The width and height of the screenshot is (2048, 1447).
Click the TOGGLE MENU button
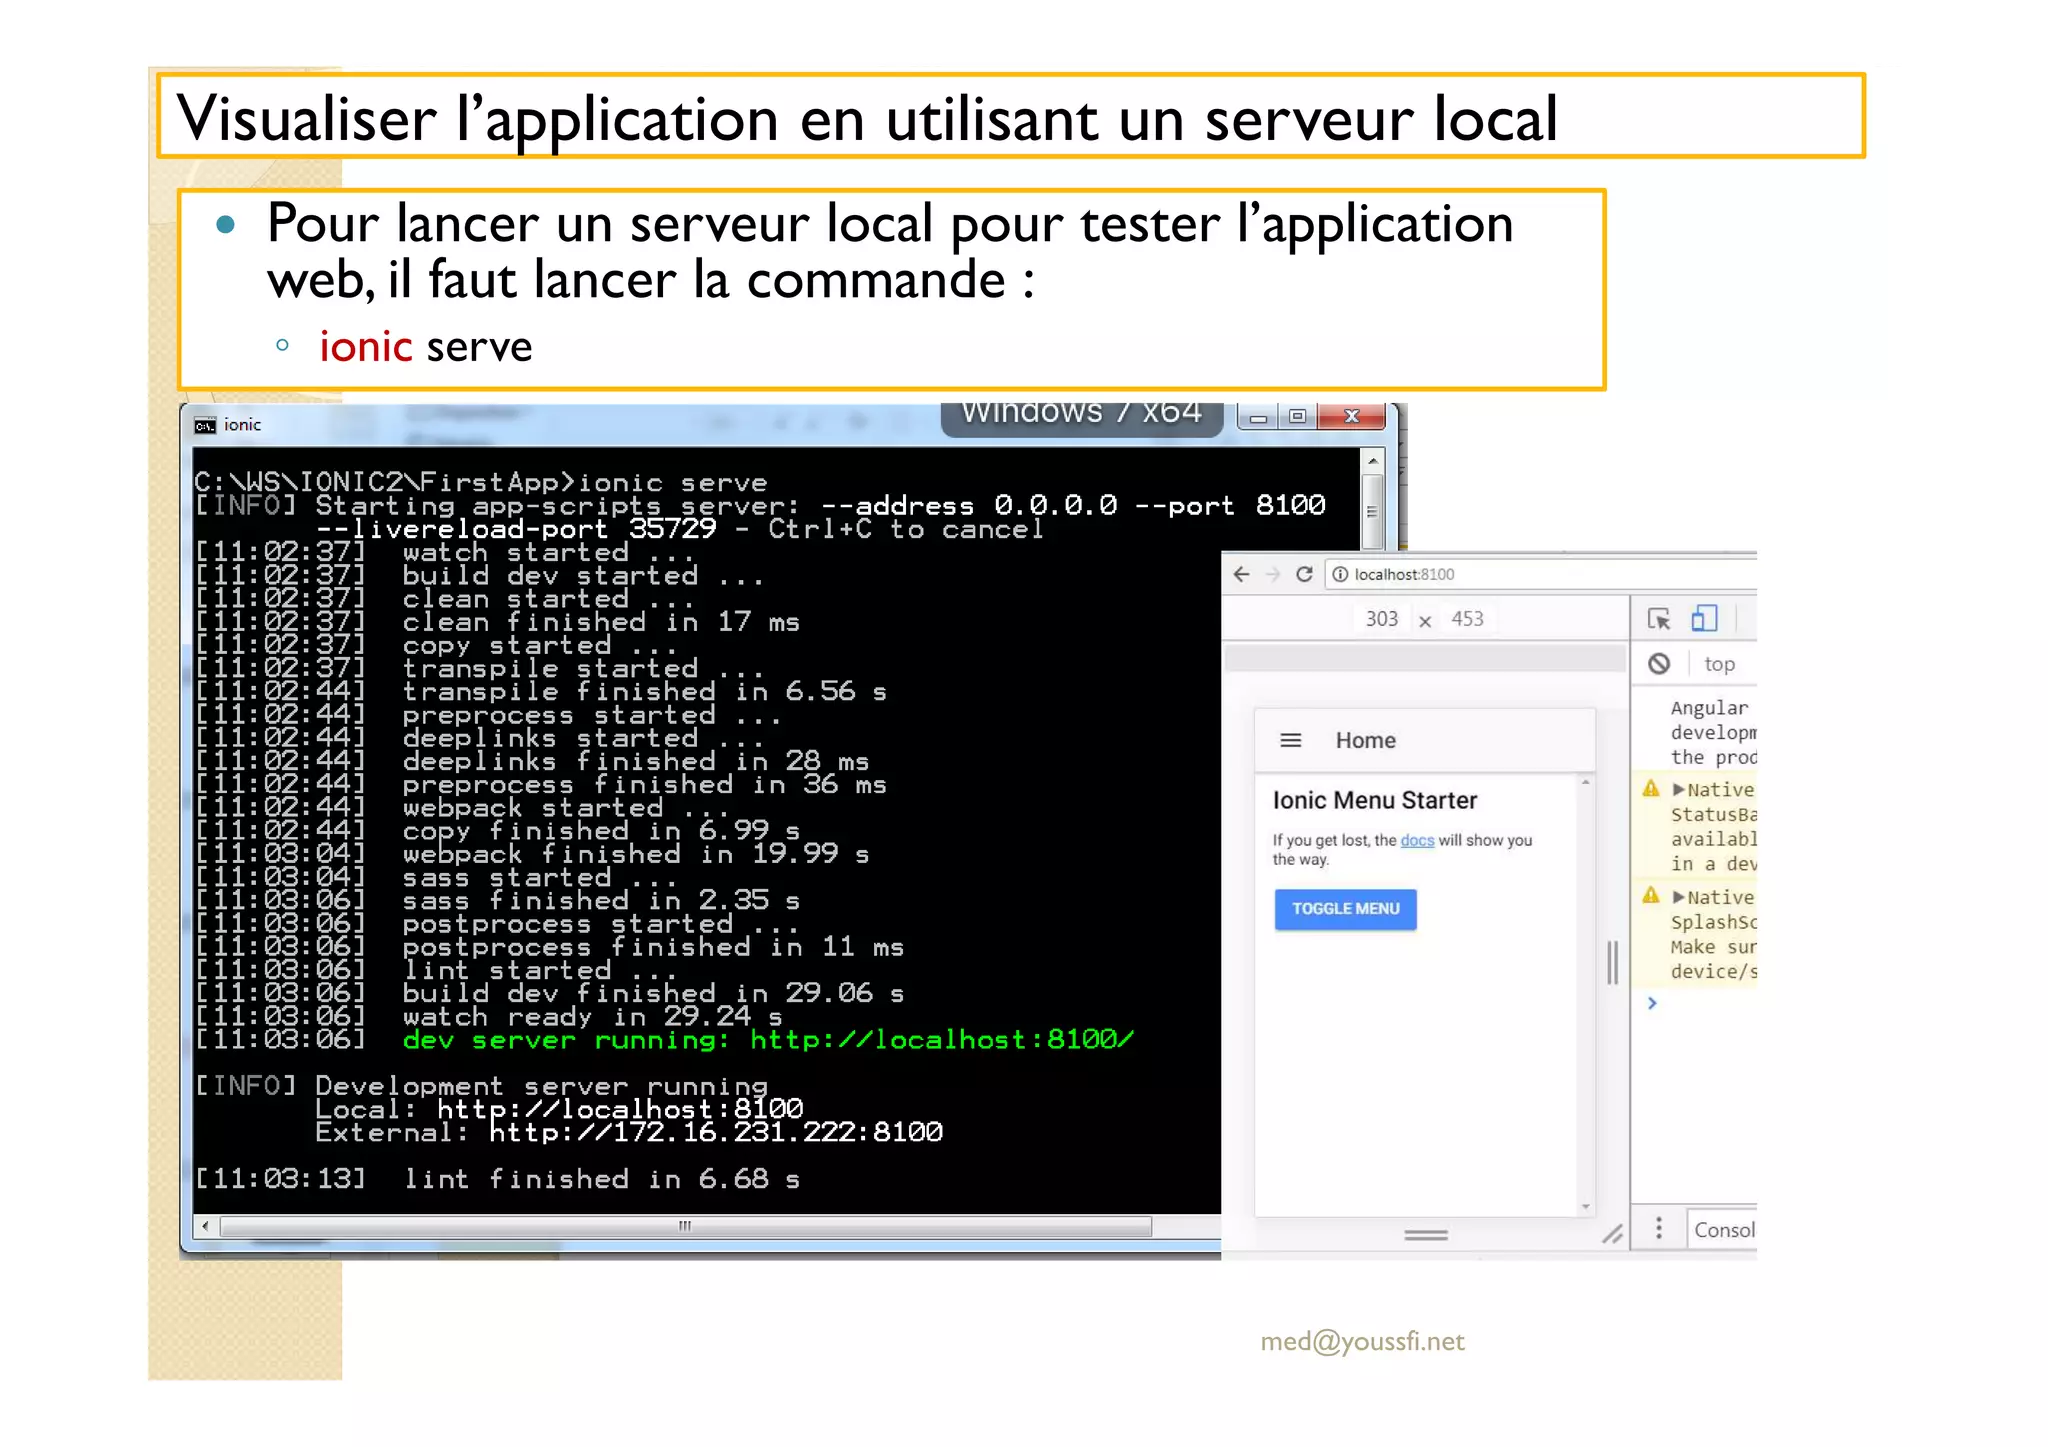click(x=1346, y=909)
